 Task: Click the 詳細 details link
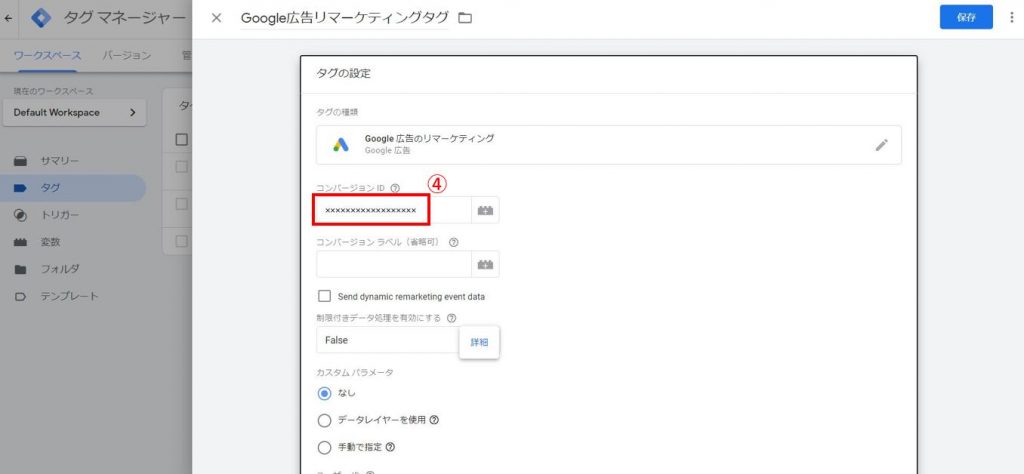479,342
